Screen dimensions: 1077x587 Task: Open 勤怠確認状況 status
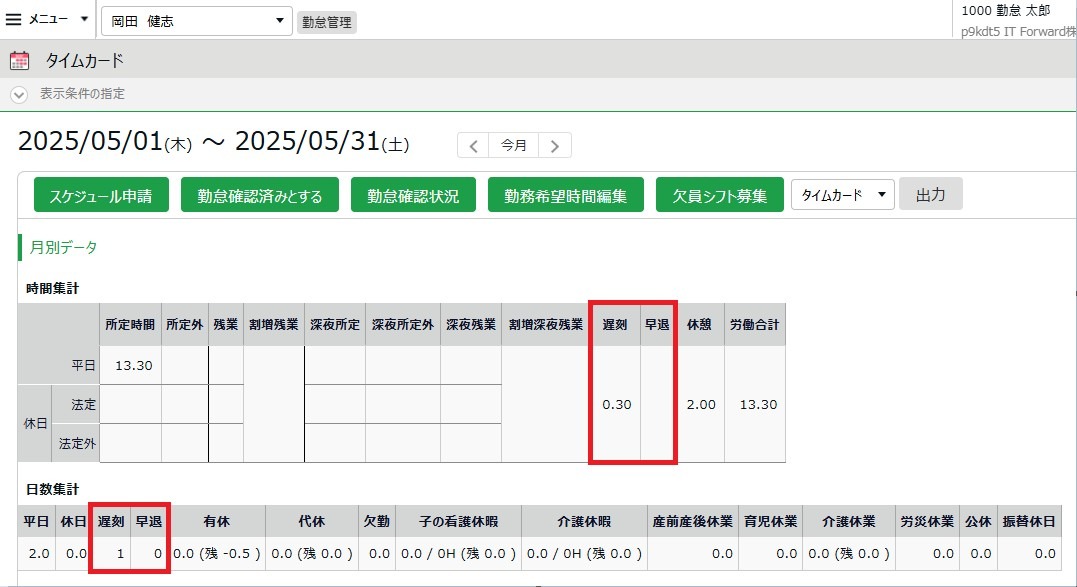tap(413, 195)
